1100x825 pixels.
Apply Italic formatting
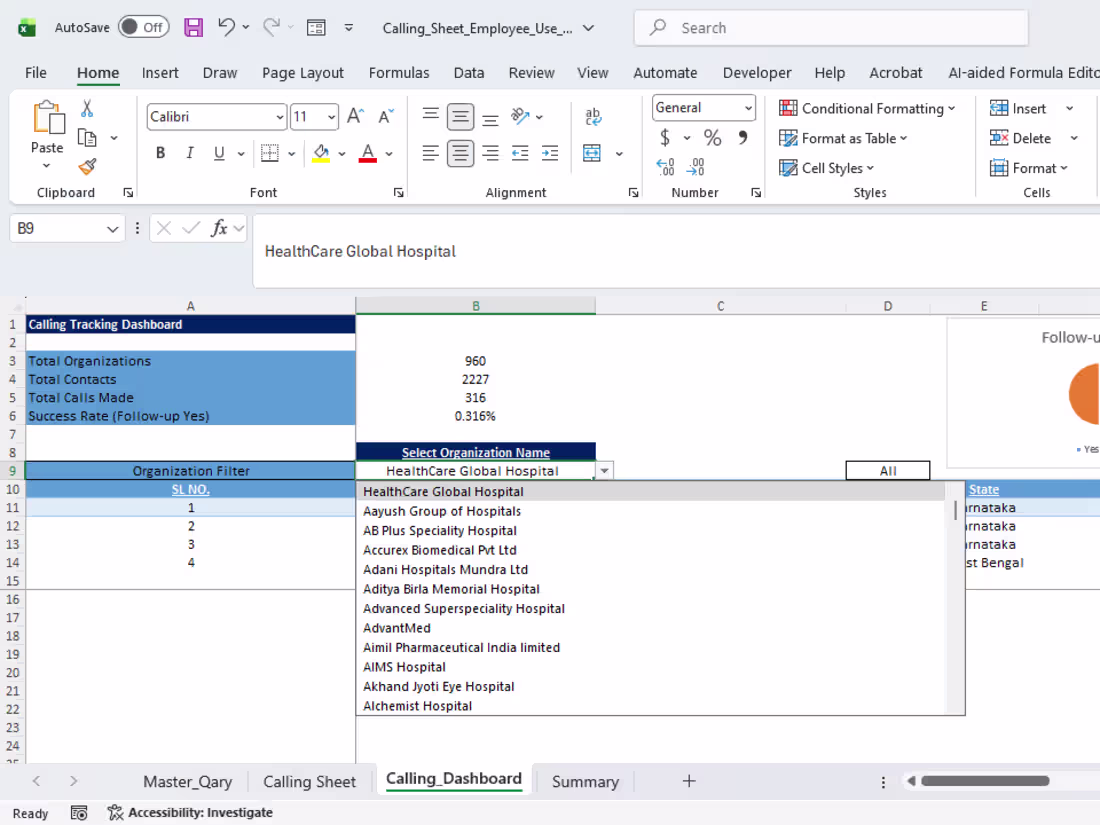pos(189,153)
